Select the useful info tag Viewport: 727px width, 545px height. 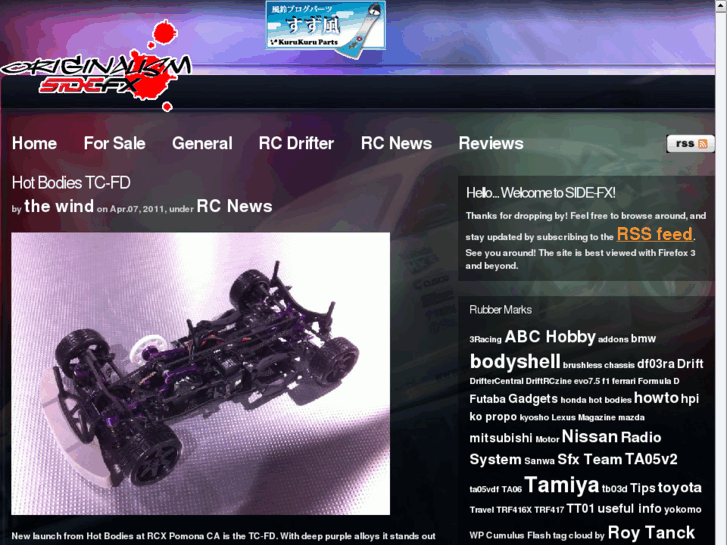pyautogui.click(x=629, y=508)
